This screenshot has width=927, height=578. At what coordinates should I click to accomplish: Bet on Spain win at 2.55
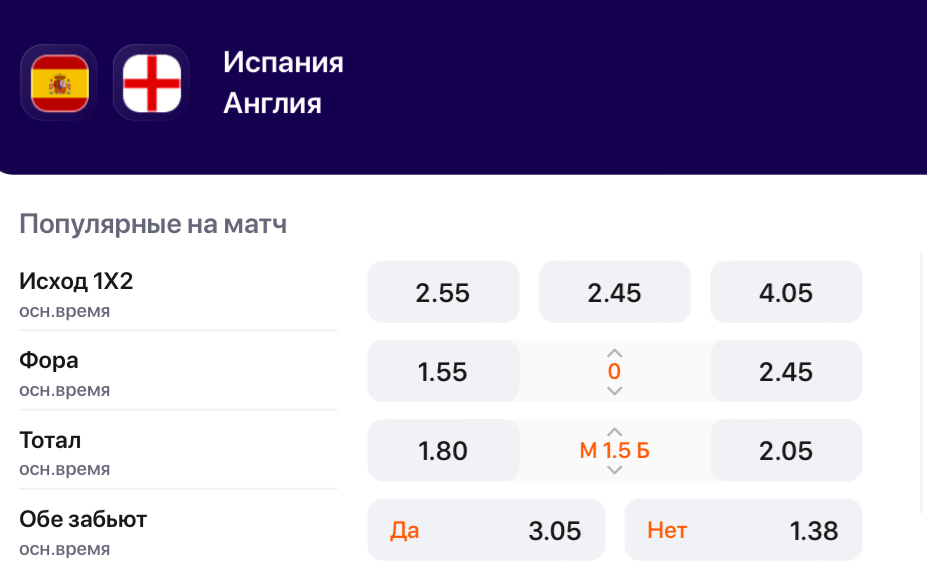point(443,293)
